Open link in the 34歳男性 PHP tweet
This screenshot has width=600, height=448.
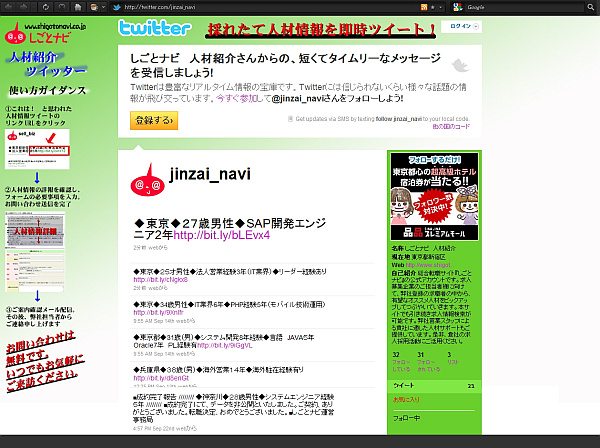[x=158, y=313]
